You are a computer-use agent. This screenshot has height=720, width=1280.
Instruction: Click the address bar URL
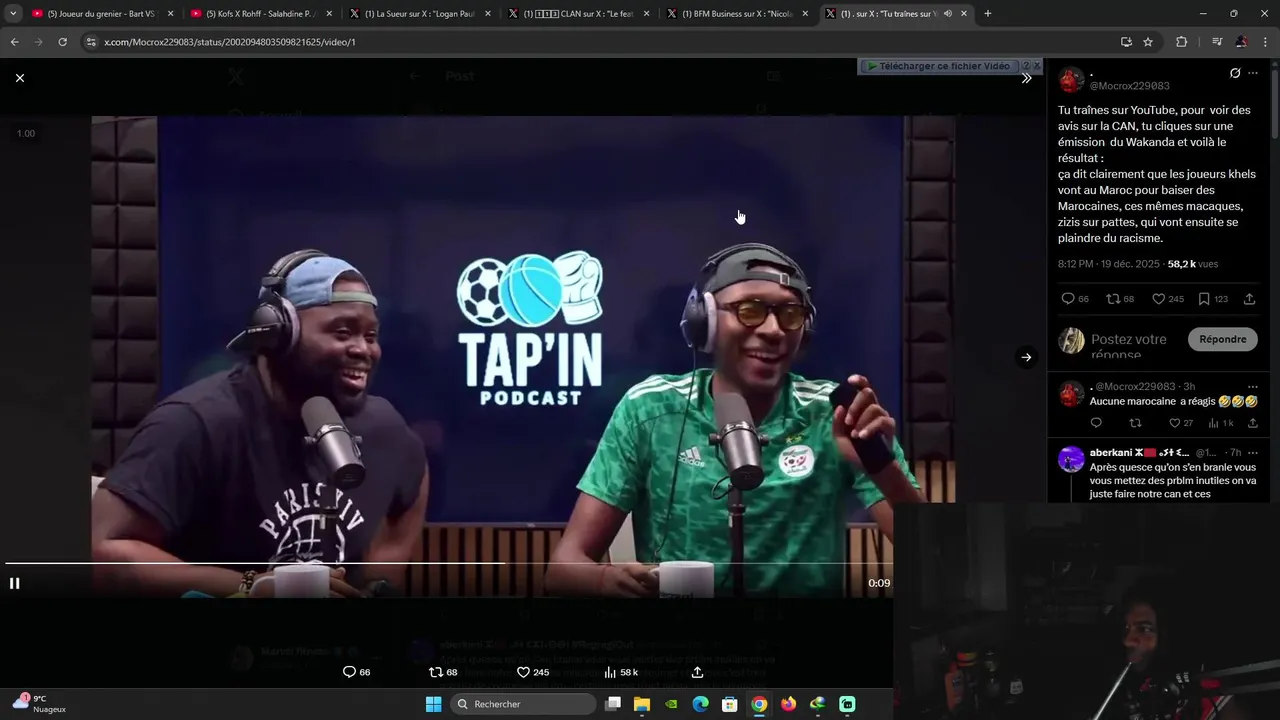[230, 42]
